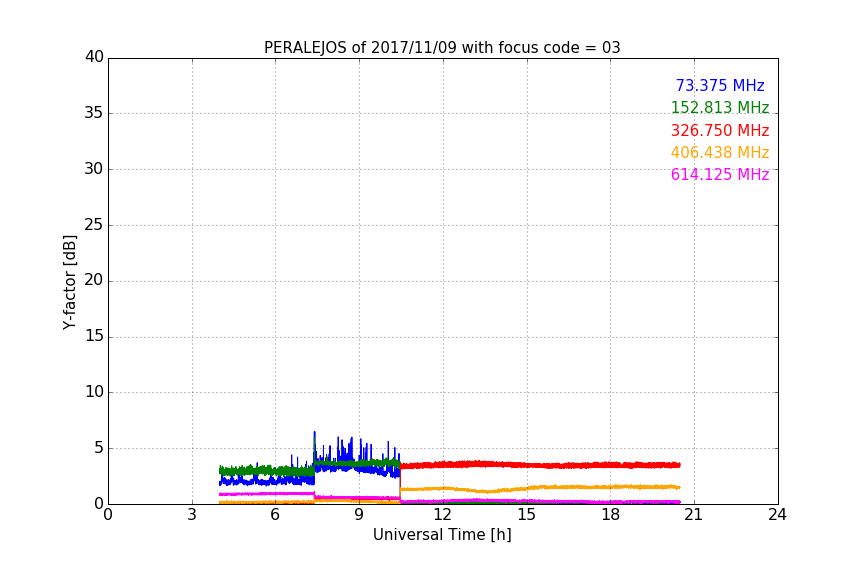
Task: Select the 406.438 MHz legend label
Action: [720, 153]
